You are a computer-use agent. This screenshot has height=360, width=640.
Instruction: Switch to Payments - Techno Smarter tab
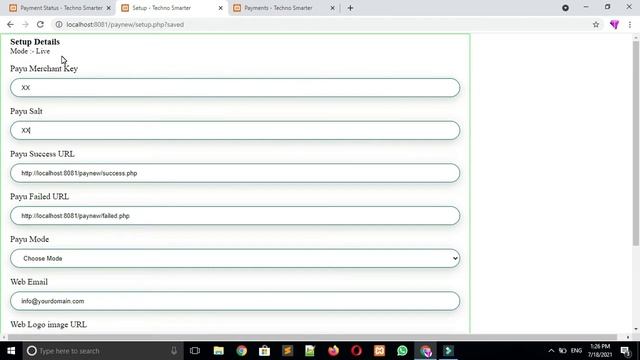point(284,8)
